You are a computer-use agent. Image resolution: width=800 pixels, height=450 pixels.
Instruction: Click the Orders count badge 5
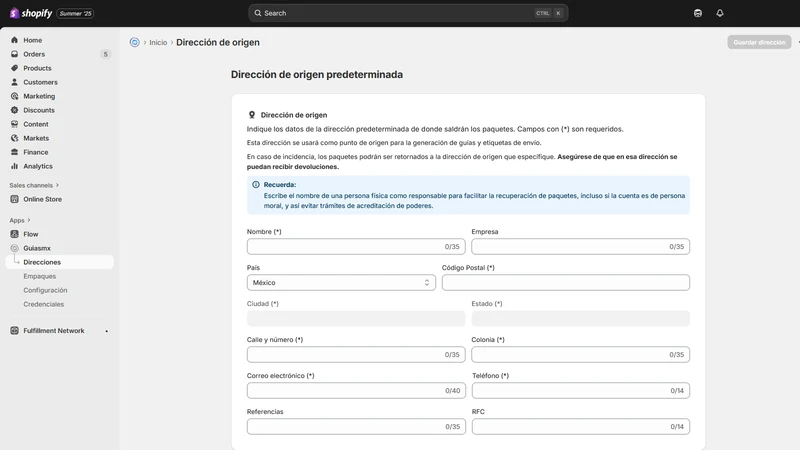pos(106,54)
